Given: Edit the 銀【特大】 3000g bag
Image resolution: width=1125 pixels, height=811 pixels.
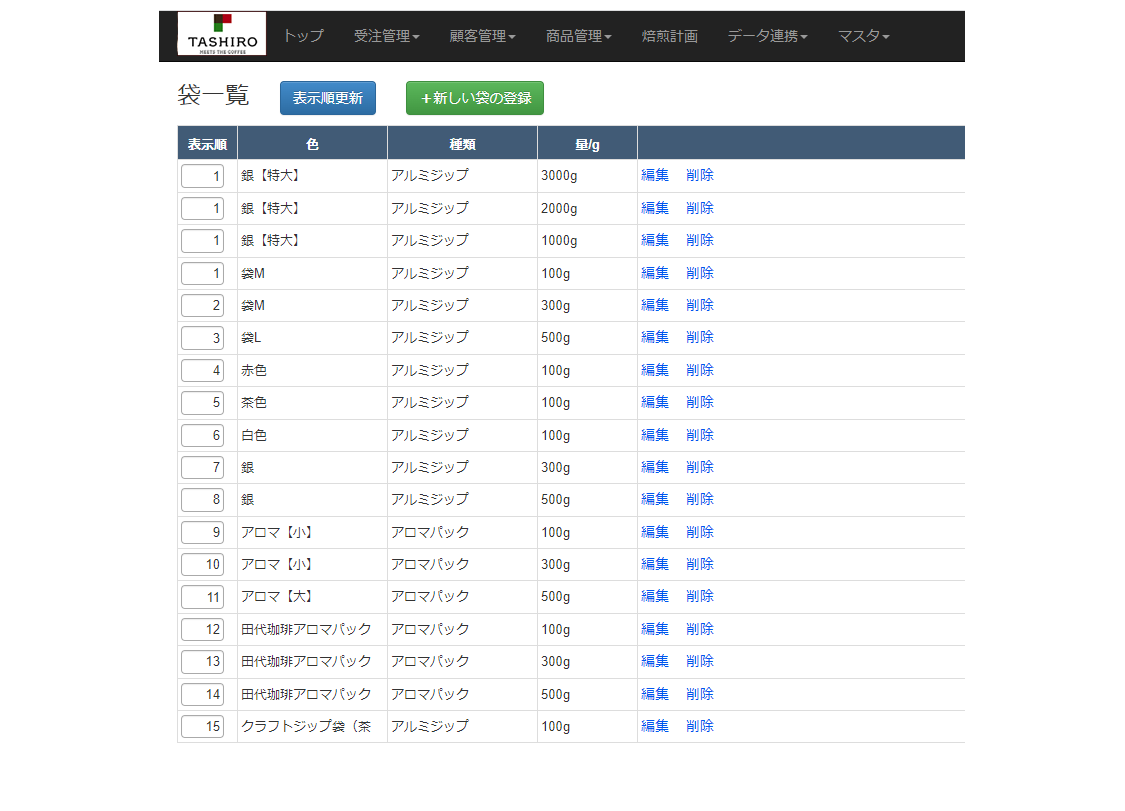Looking at the screenshot, I should [x=654, y=175].
